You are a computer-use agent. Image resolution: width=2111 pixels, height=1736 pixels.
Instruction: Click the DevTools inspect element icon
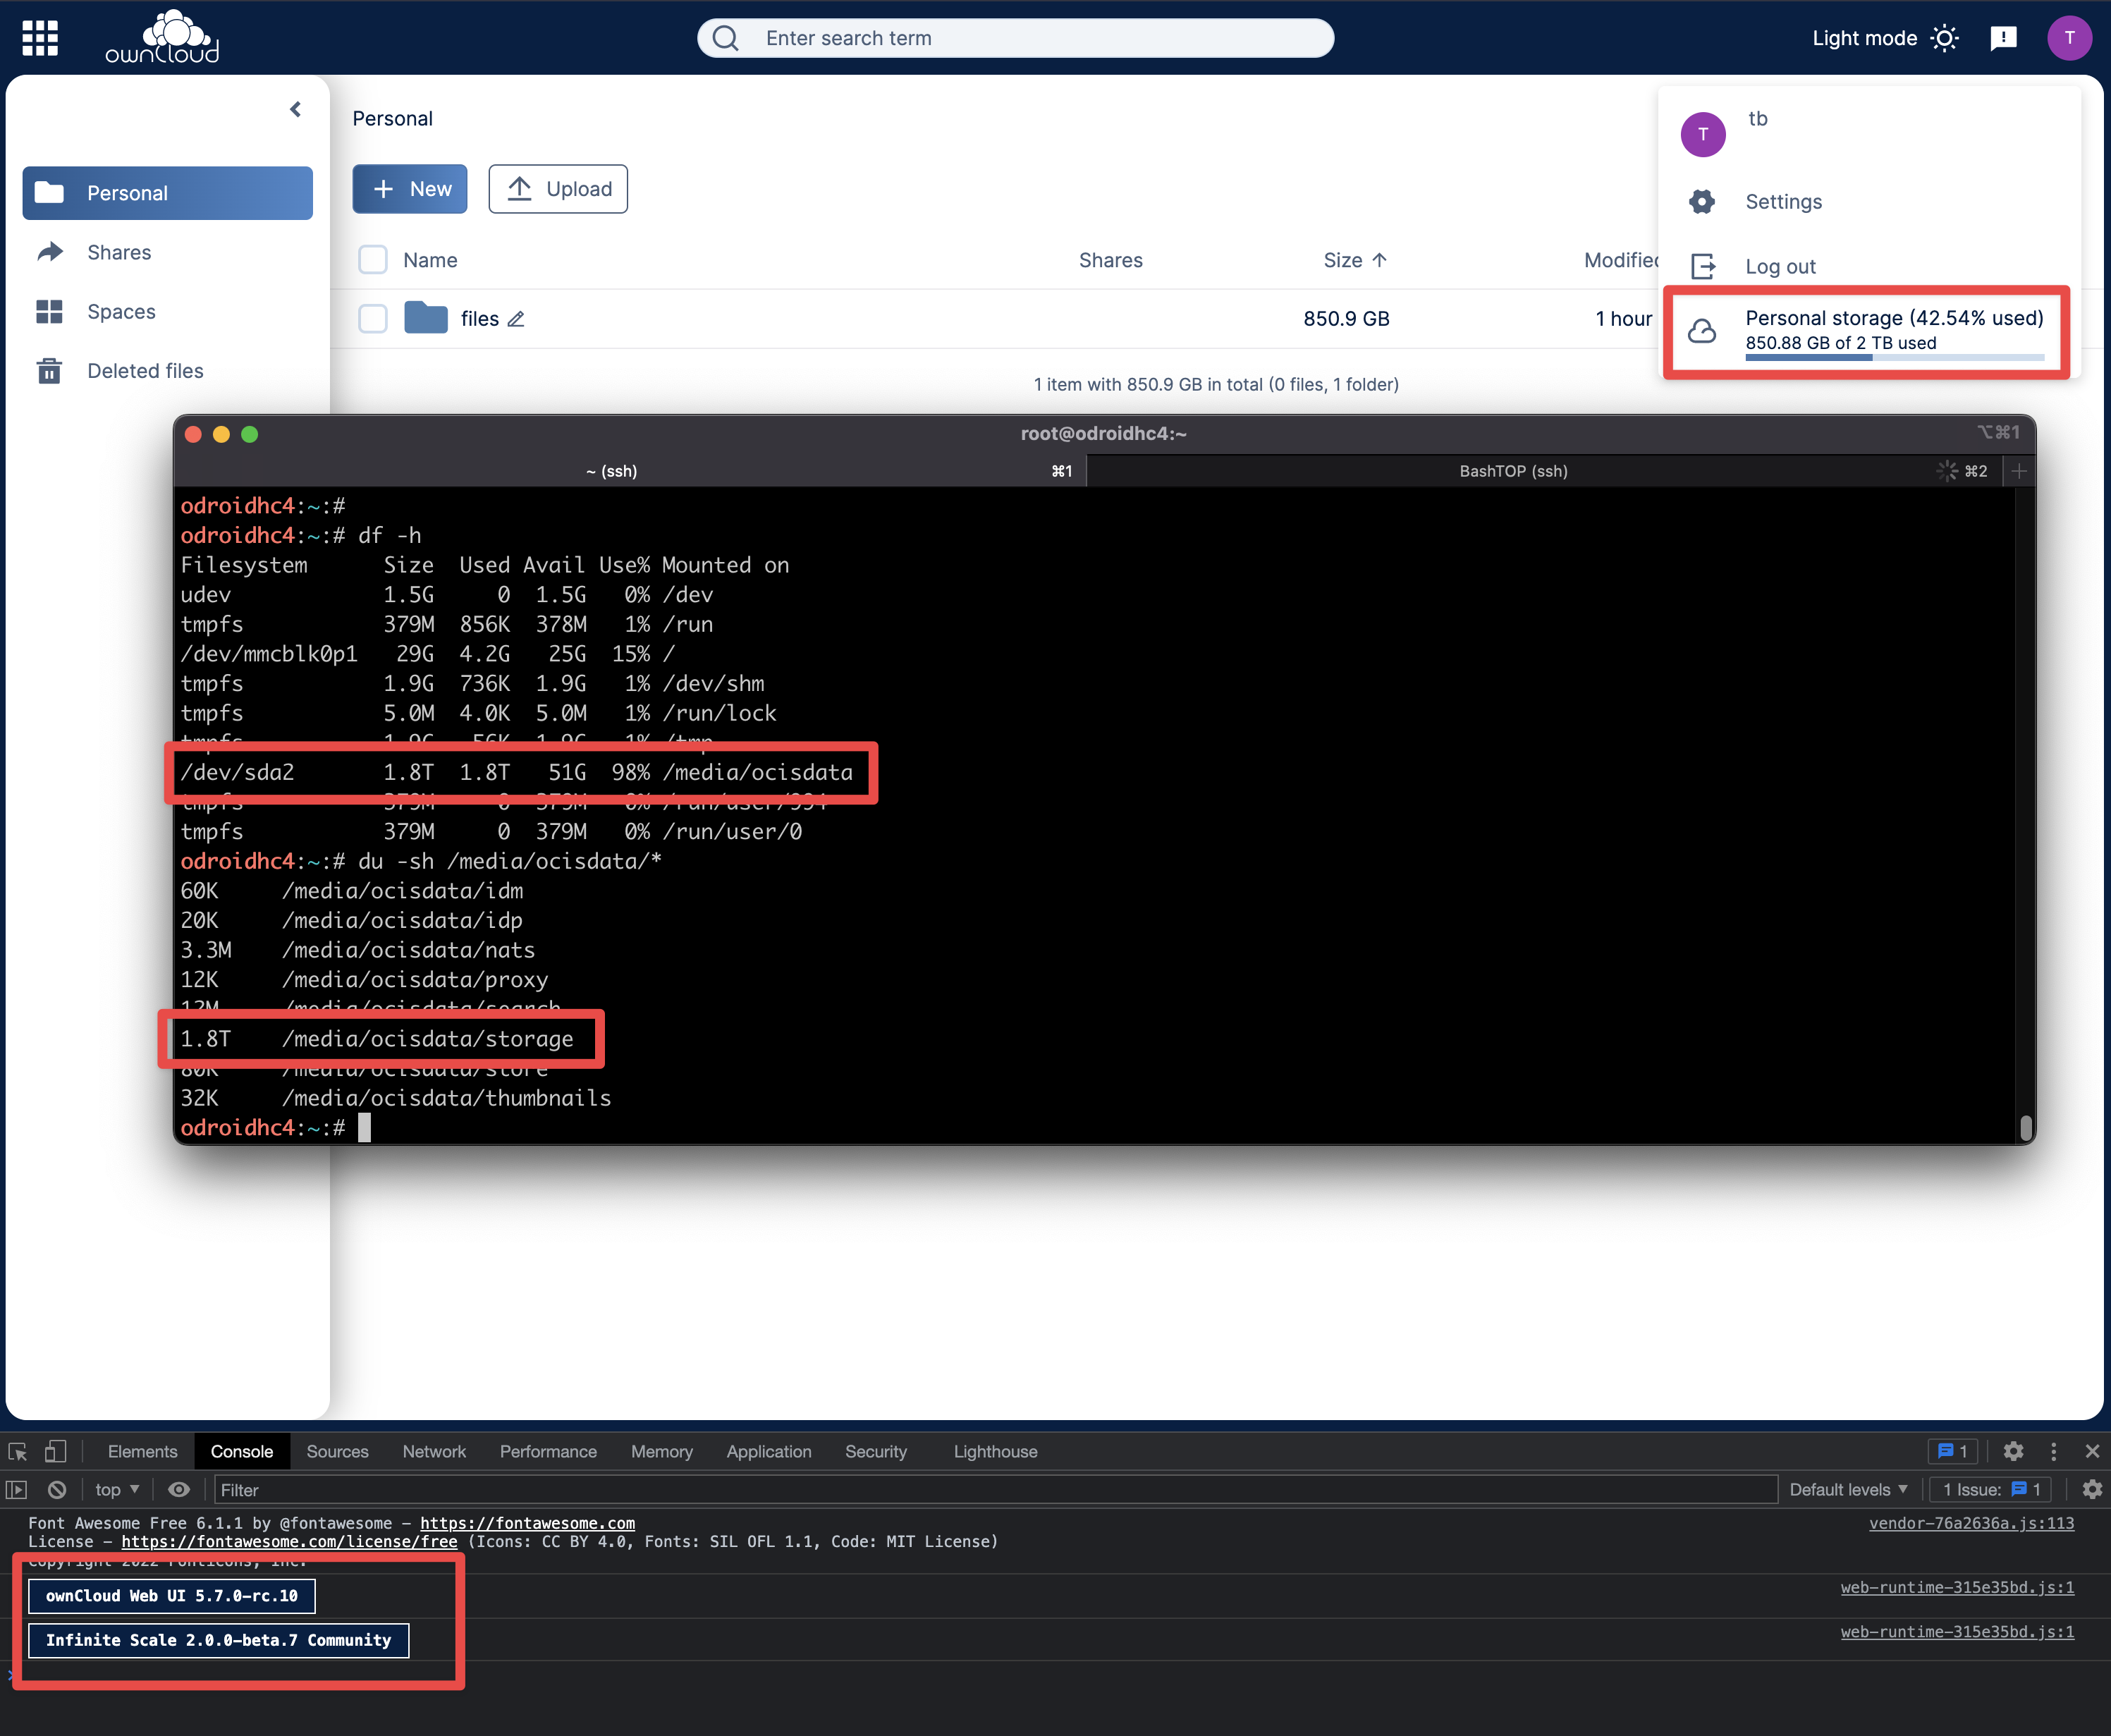(x=17, y=1452)
